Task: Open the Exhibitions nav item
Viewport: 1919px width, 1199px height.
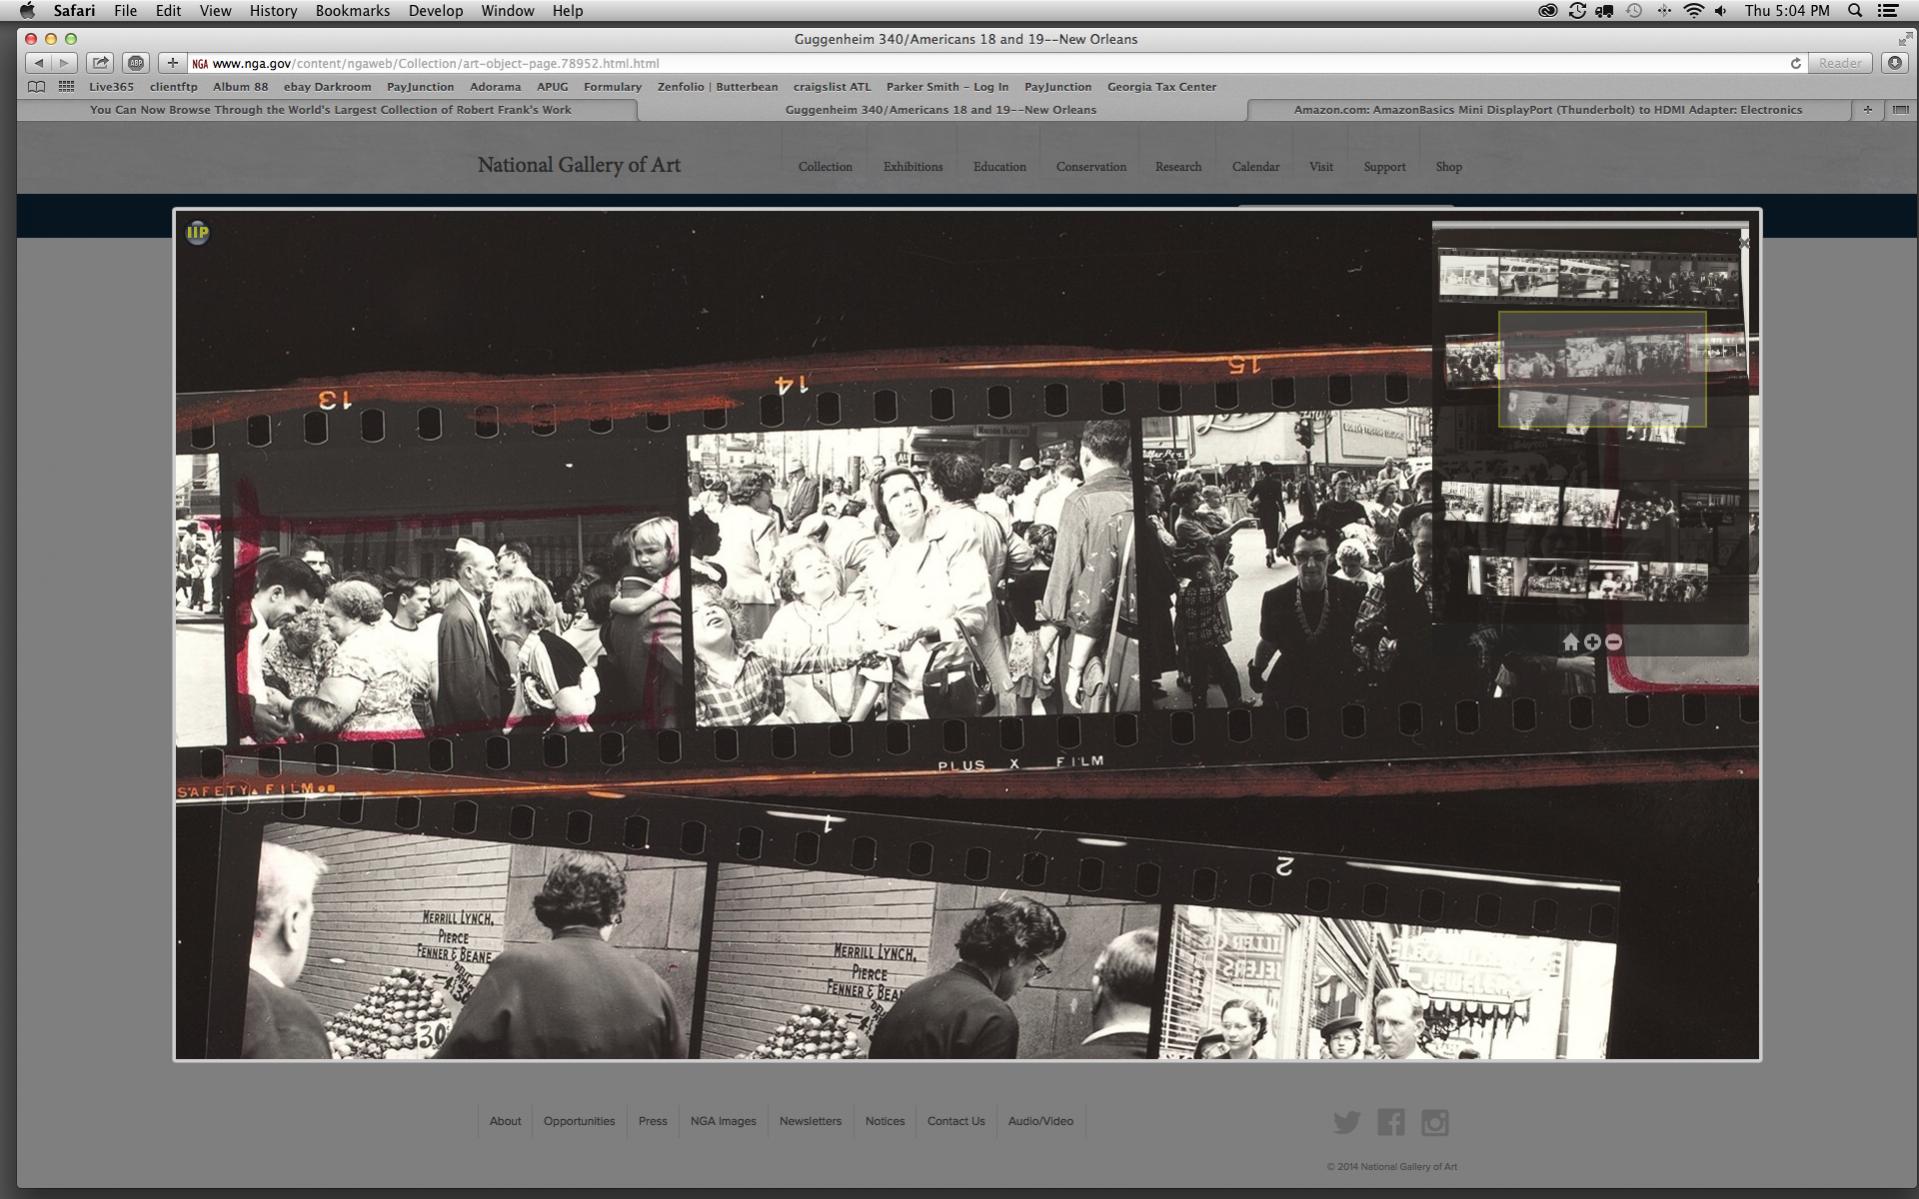Action: pyautogui.click(x=913, y=167)
